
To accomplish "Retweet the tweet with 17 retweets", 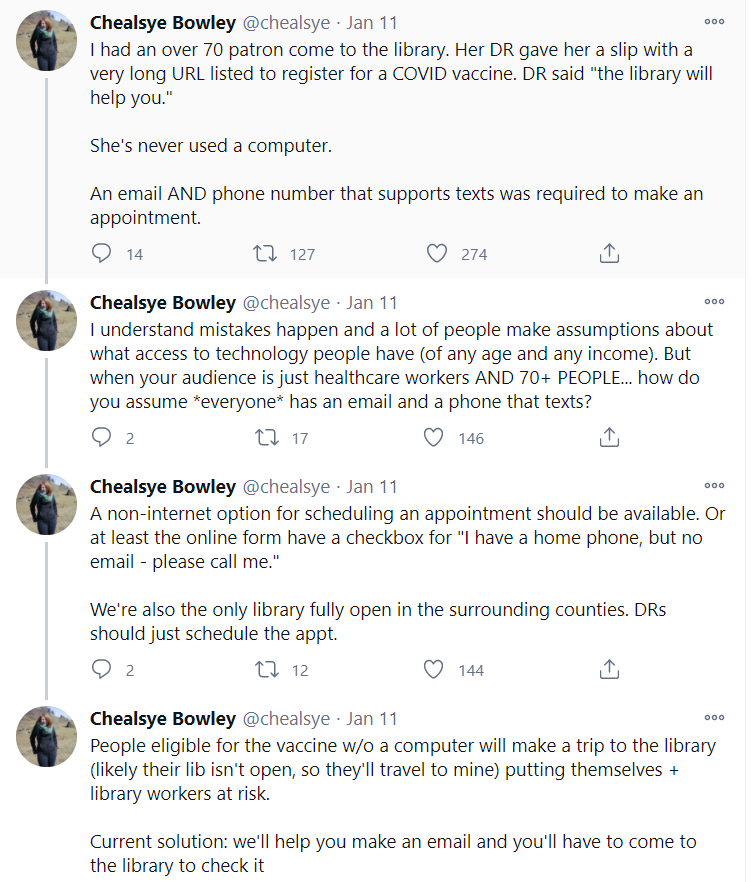I will coord(266,438).
